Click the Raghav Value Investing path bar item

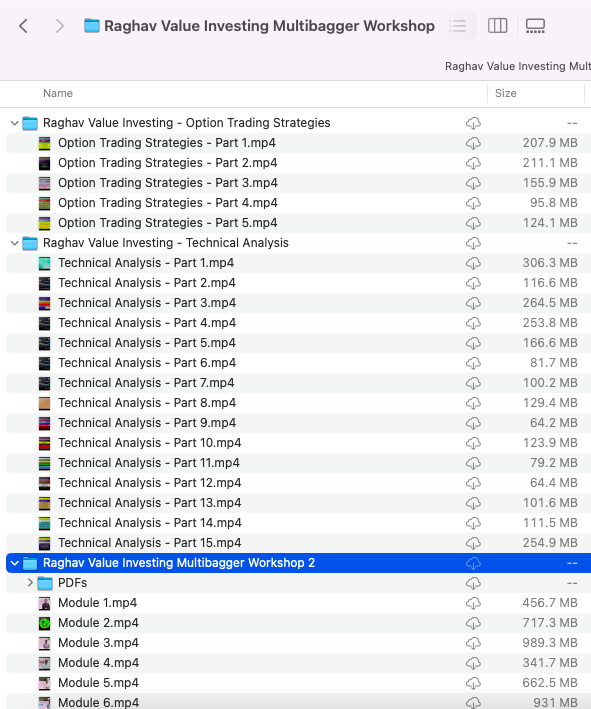(x=518, y=66)
